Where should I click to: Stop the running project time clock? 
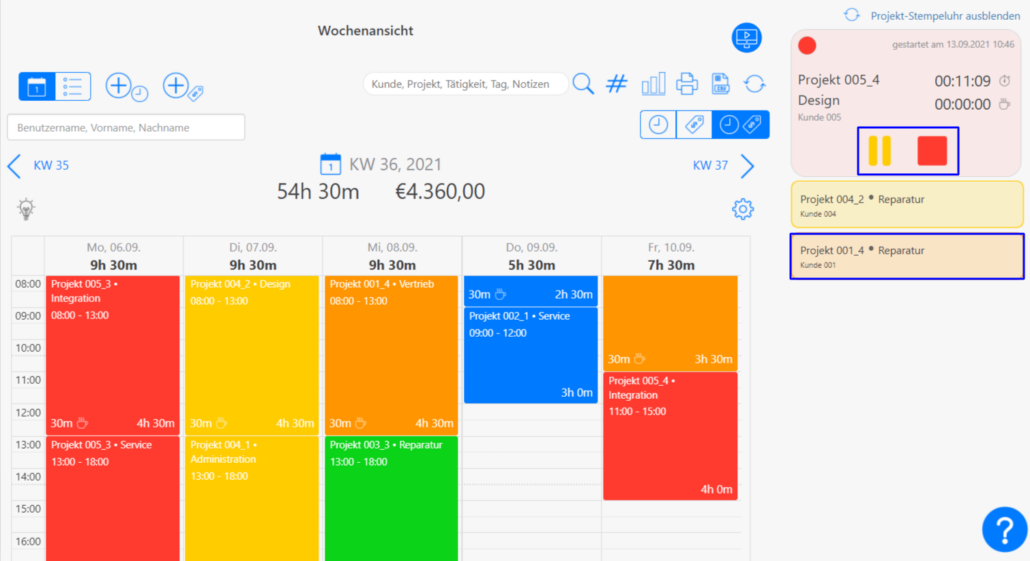[x=932, y=151]
